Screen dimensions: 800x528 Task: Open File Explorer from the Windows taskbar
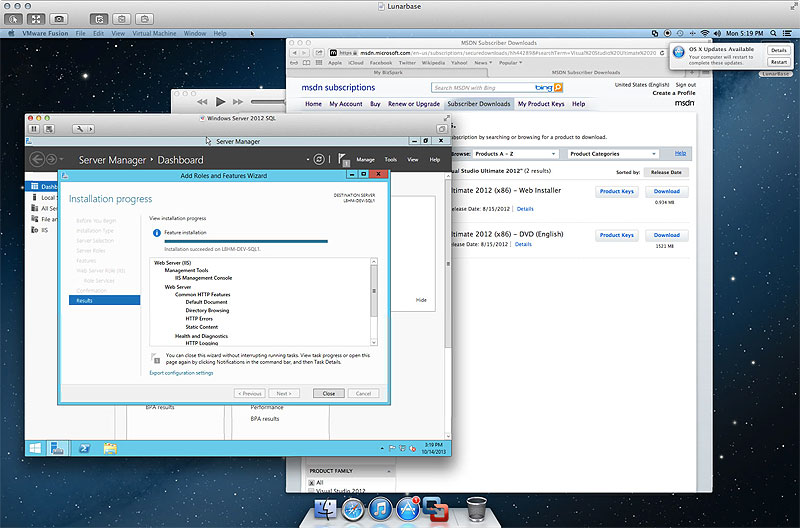[110, 448]
